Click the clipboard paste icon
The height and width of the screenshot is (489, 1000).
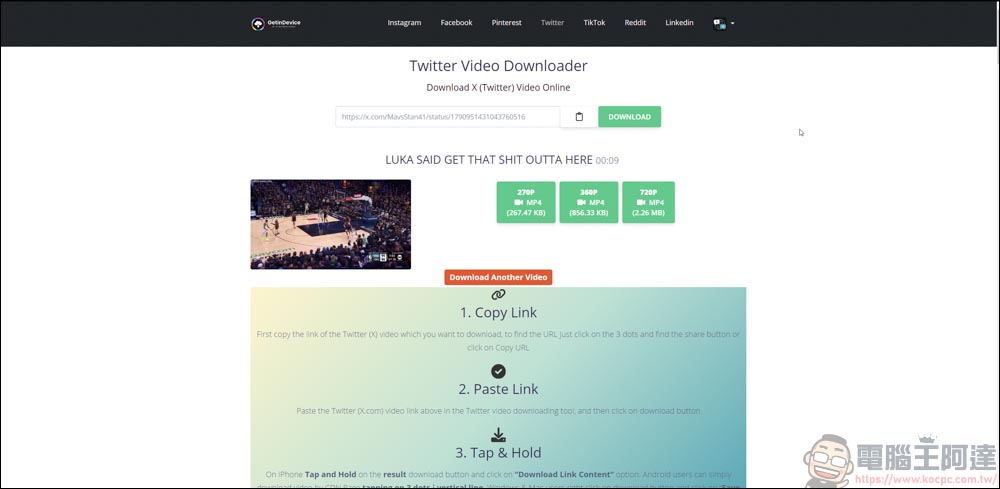click(x=579, y=117)
